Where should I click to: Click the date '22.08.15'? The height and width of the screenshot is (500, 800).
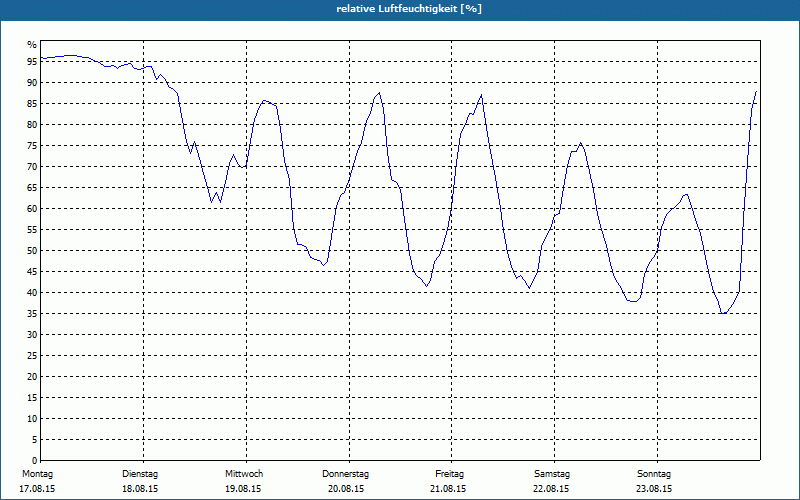(x=551, y=489)
